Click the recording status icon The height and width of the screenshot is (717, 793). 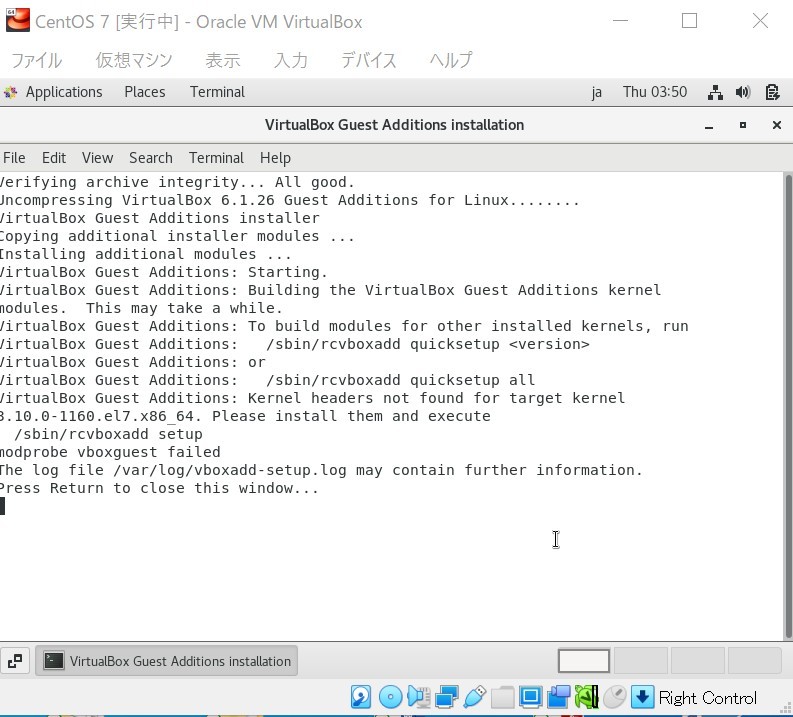click(x=558, y=697)
